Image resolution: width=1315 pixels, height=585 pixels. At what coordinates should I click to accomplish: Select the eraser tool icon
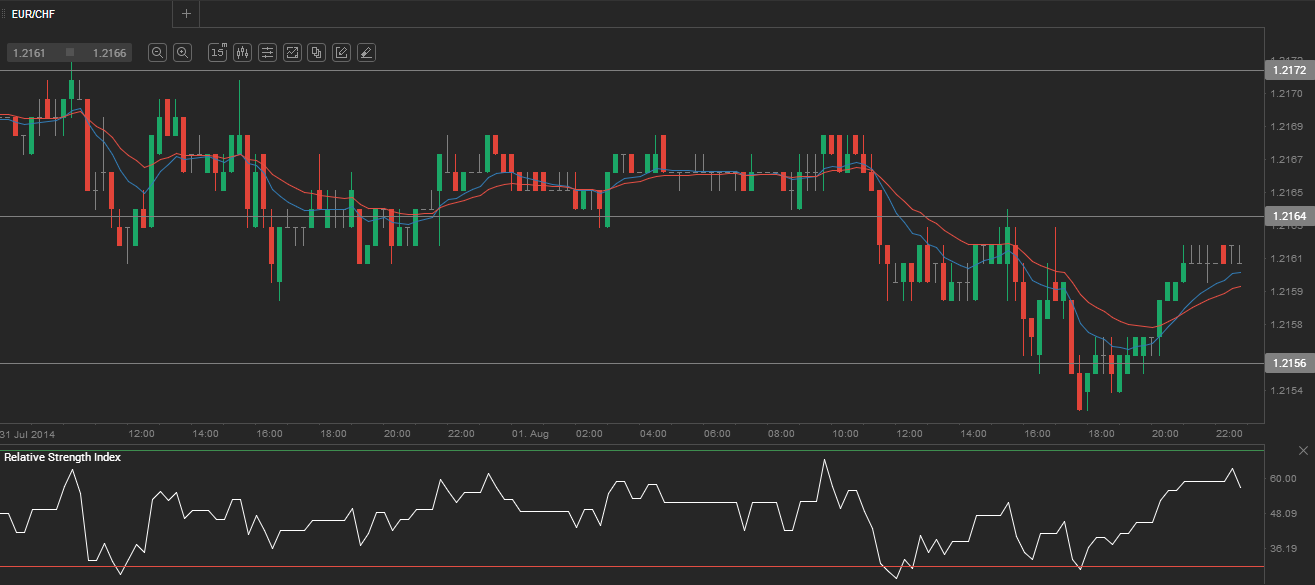[366, 53]
